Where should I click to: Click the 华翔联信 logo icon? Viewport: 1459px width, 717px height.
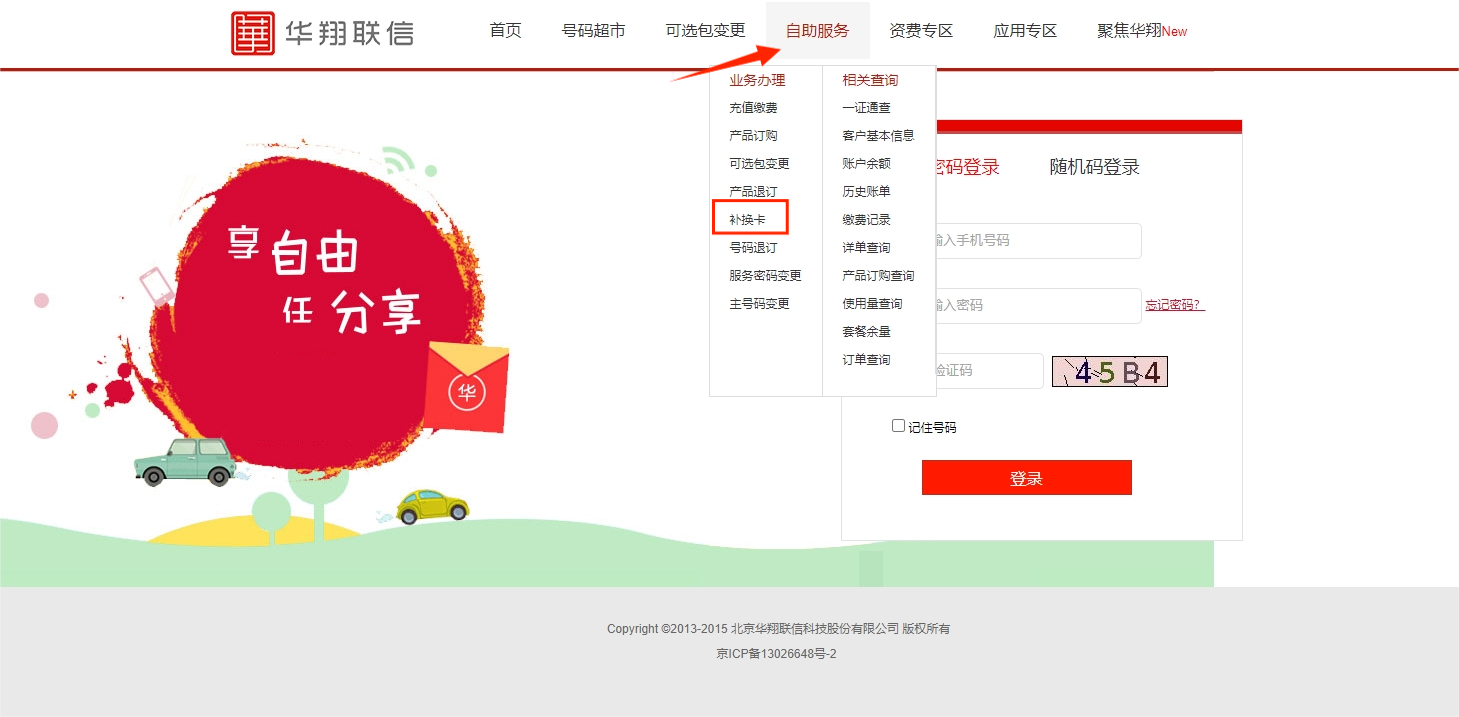[252, 33]
